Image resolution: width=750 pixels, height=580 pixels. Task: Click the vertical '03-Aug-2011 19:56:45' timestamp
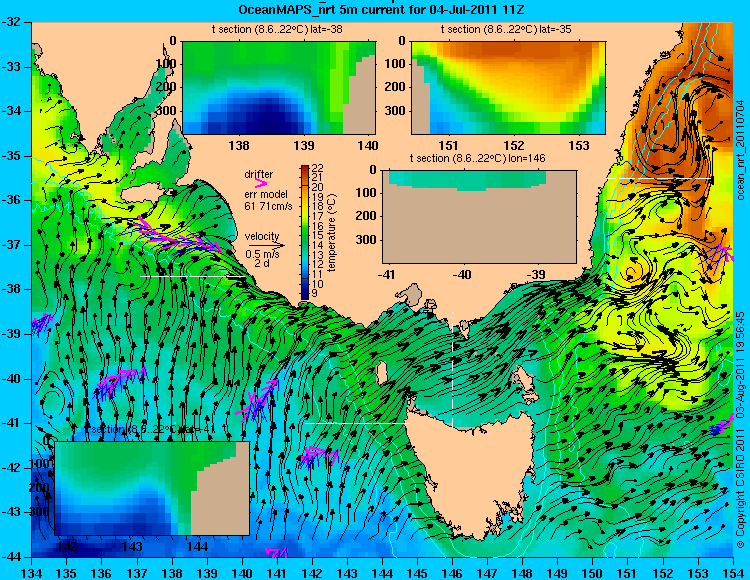tap(741, 366)
